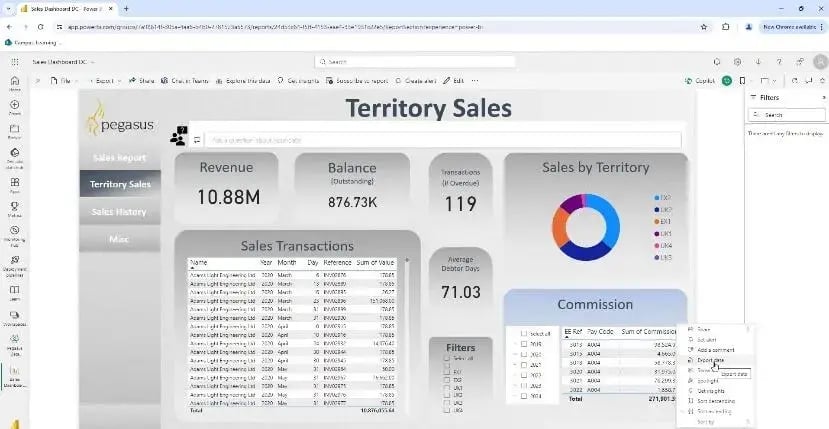The image size is (829, 429).
Task: Tick the 2020 year checkbox in Commission slicer
Action: (x=524, y=354)
